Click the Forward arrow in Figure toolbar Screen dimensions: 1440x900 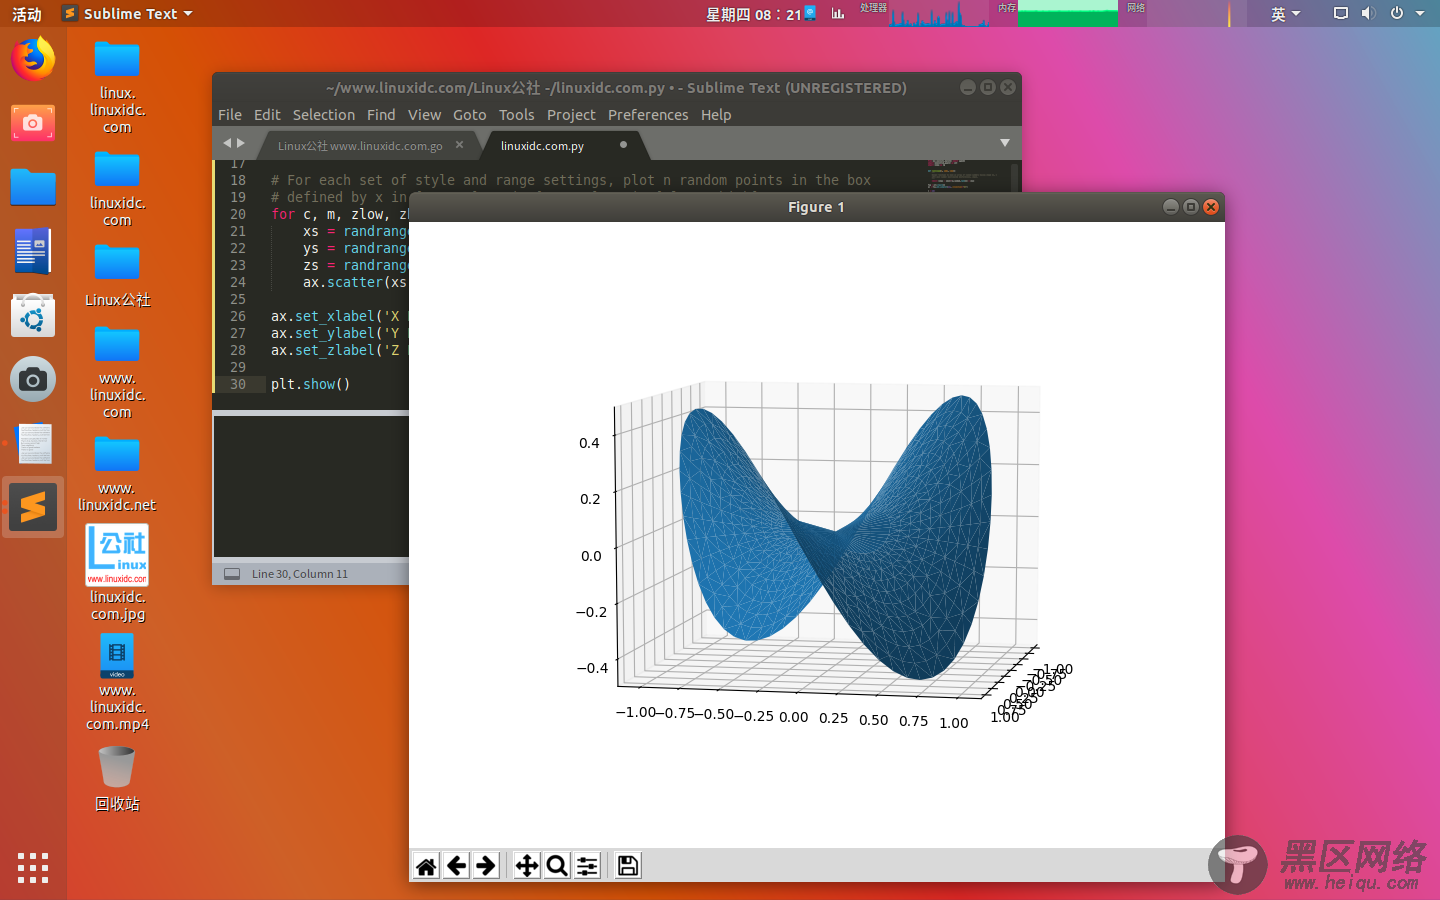[486, 866]
